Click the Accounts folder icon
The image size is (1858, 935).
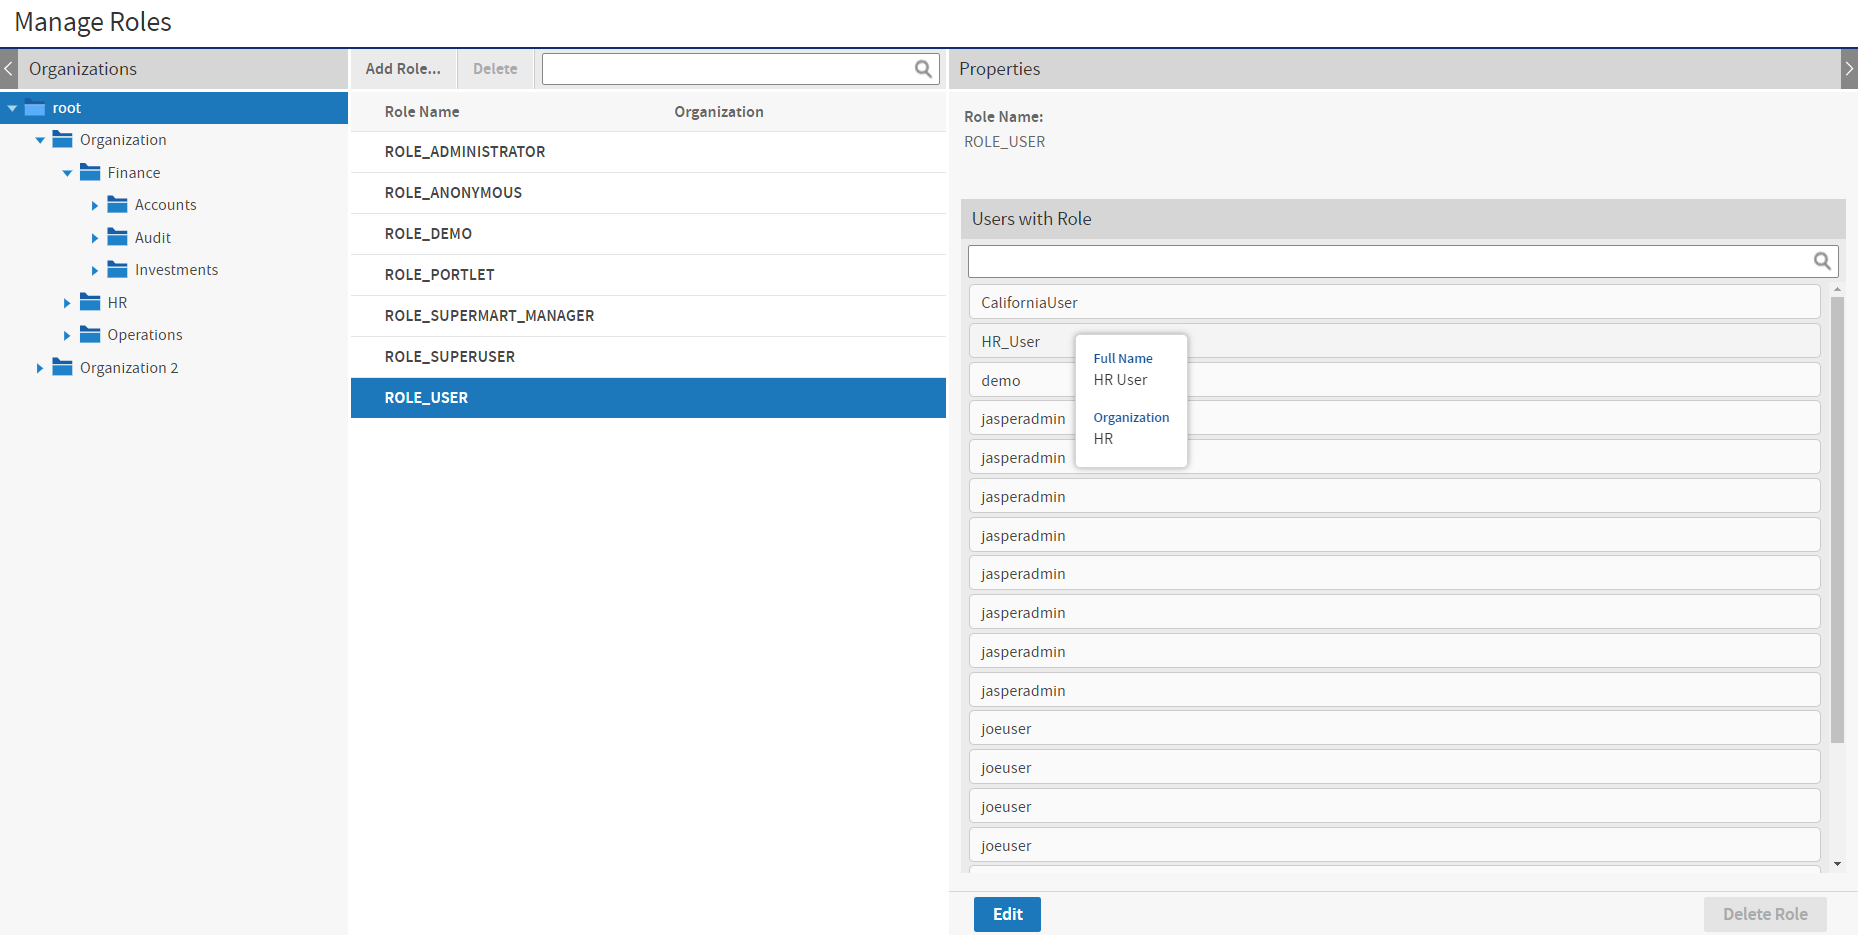coord(117,205)
